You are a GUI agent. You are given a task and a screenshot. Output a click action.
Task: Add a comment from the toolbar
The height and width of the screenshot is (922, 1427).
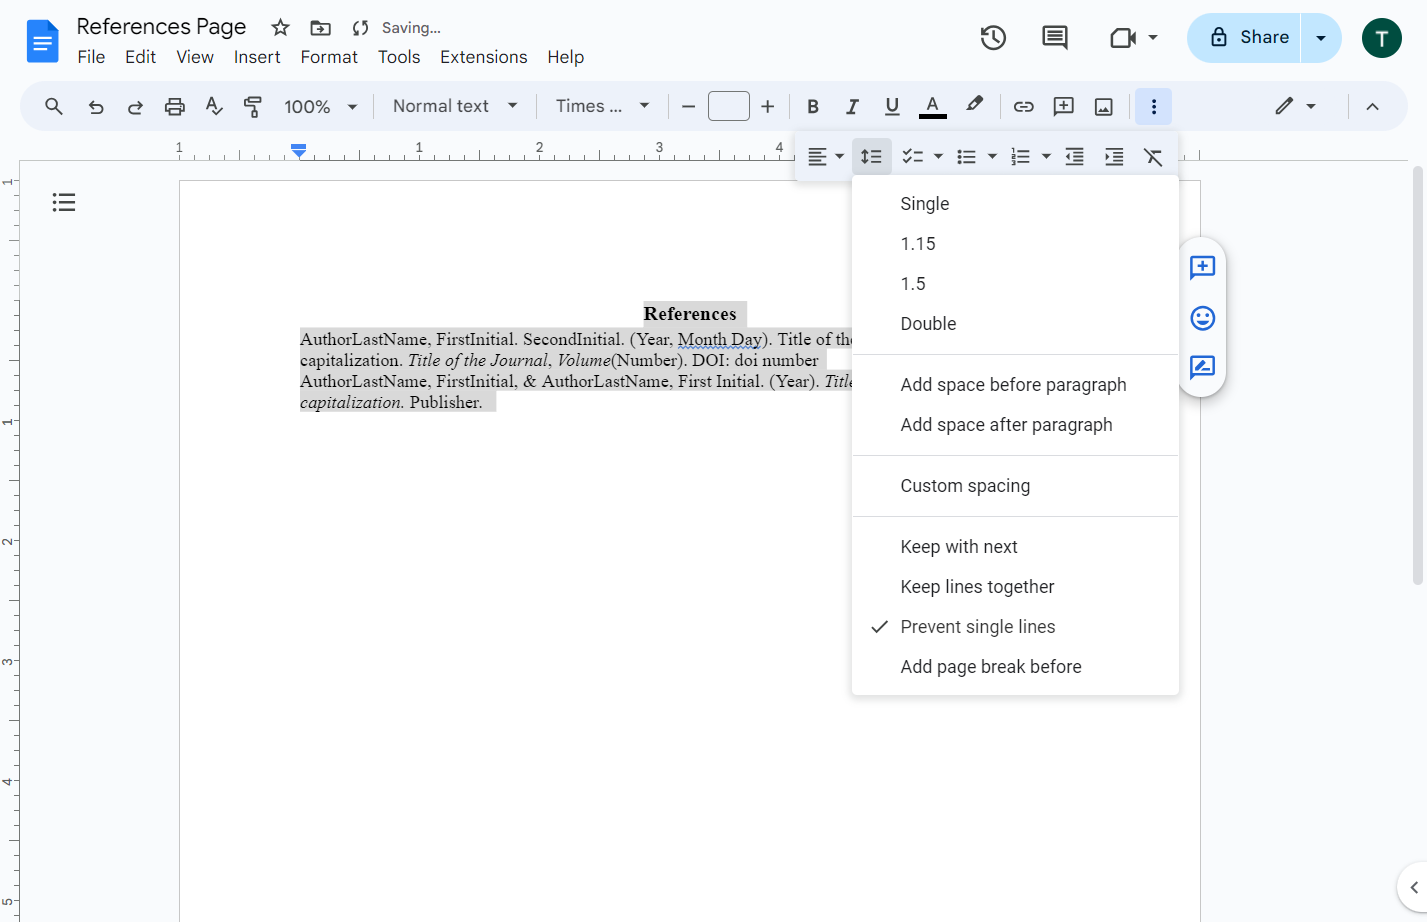click(1064, 106)
